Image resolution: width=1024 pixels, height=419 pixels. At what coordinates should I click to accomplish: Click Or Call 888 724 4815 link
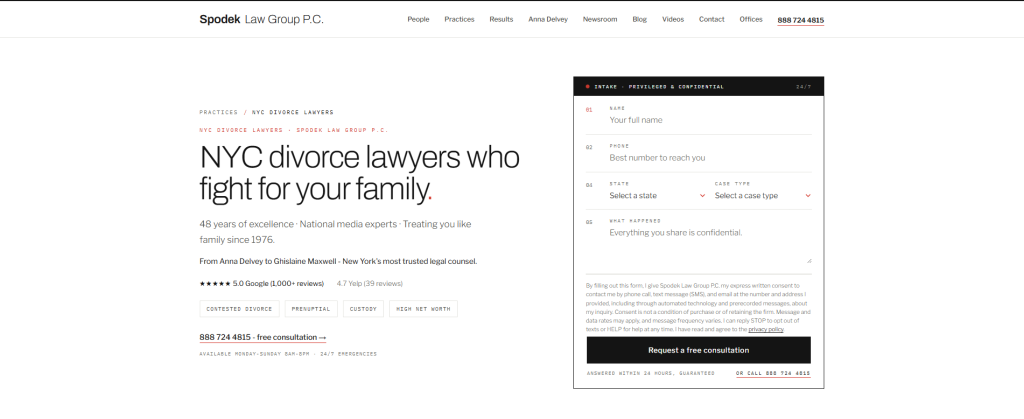point(773,374)
